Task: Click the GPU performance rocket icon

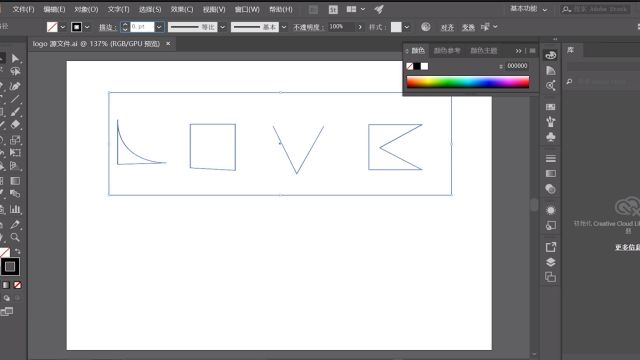Action: 379,9
